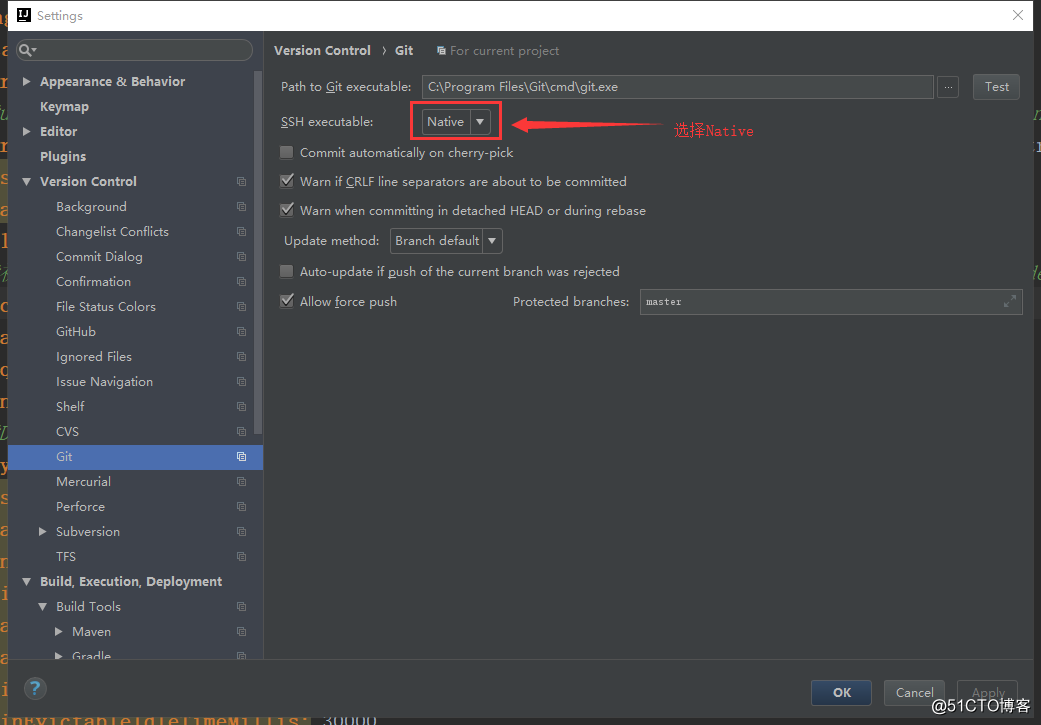Viewport: 1041px width, 725px height.
Task: Expand the Subversion tree node
Action: (42, 532)
